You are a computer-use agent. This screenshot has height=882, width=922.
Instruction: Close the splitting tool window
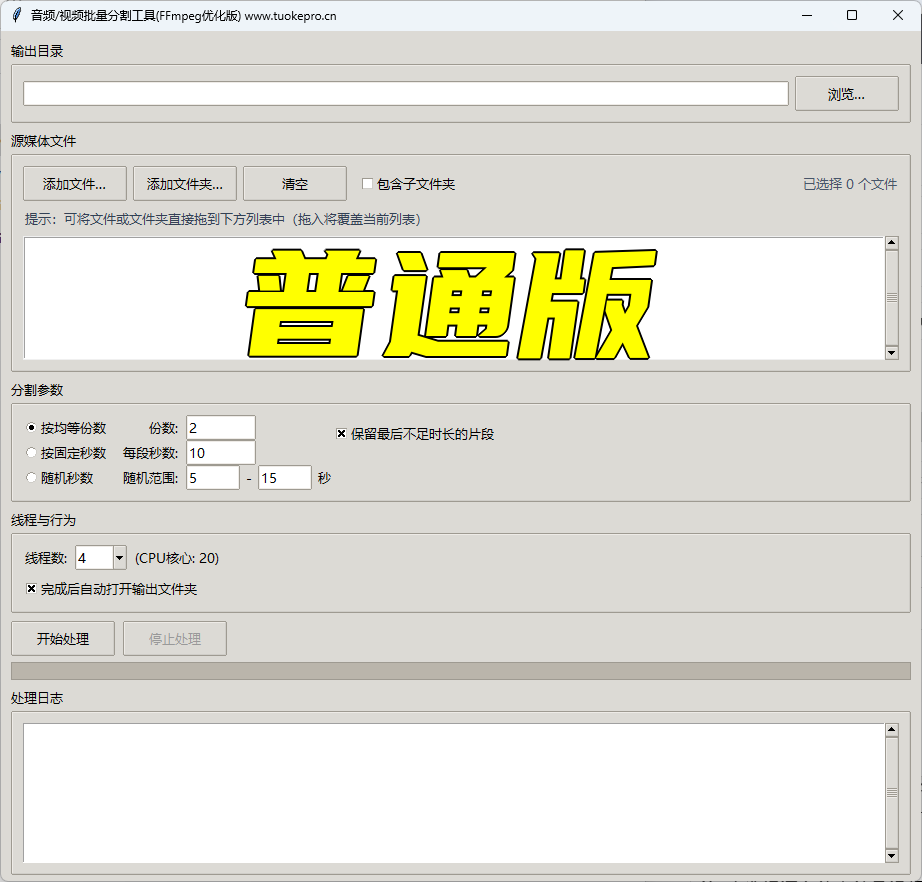click(897, 15)
